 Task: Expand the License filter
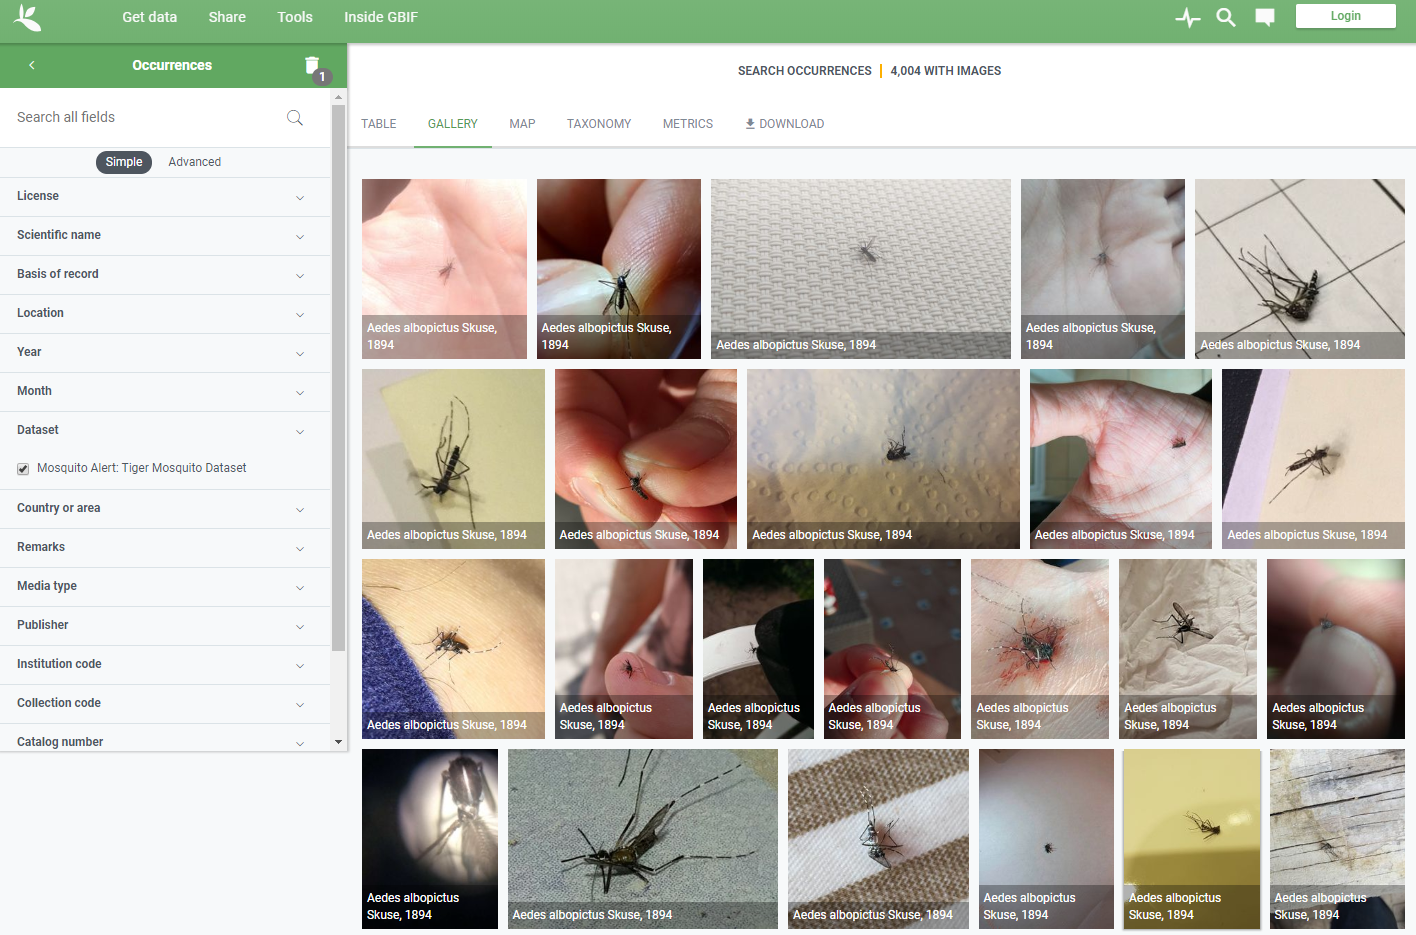pos(165,197)
